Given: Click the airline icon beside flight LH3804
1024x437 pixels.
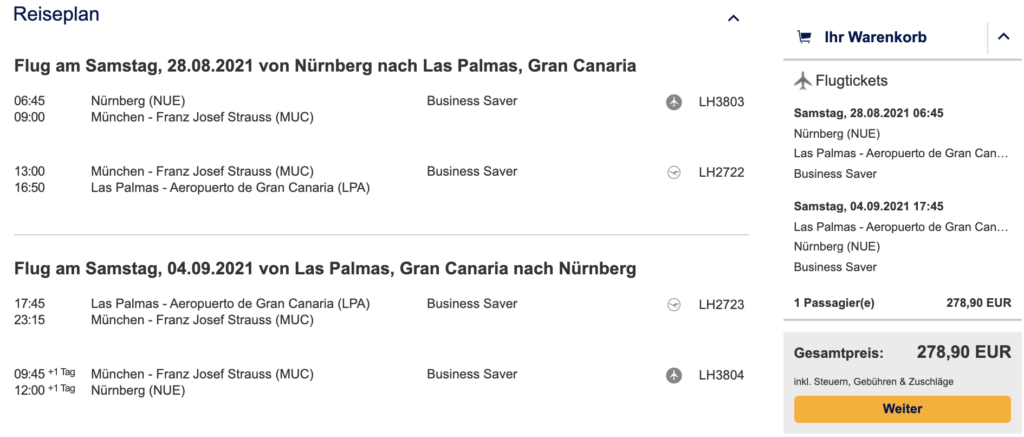Looking at the screenshot, I should point(674,375).
